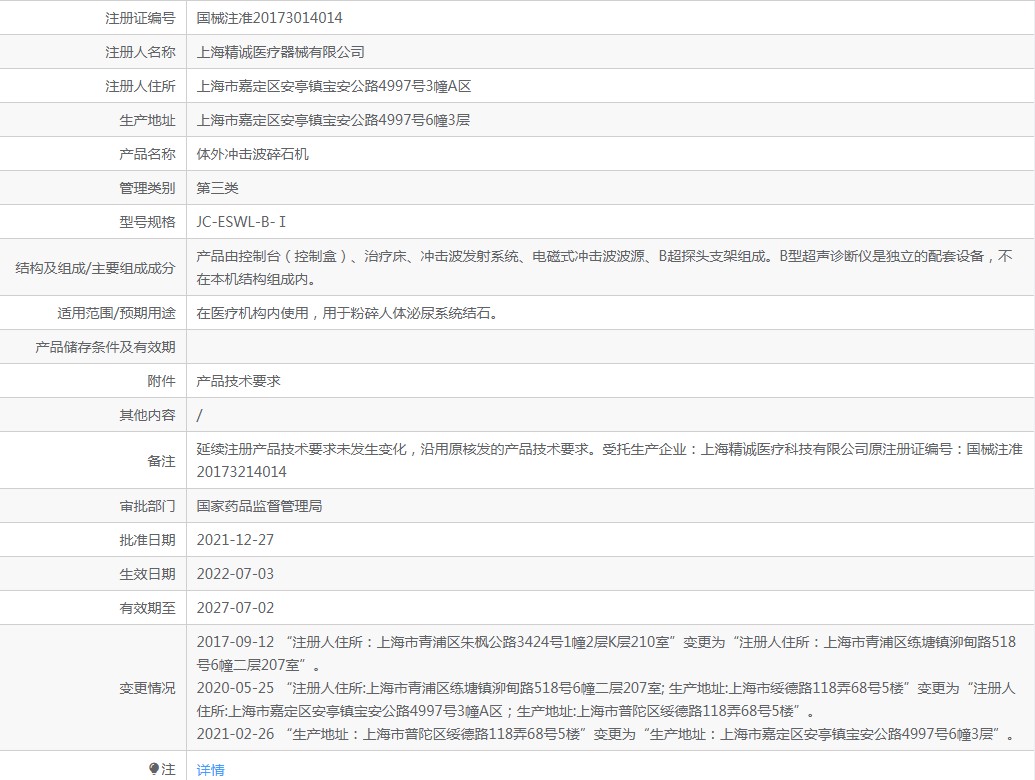The image size is (1035, 780).
Task: Click the 生效日期 row label
Action: tap(147, 574)
